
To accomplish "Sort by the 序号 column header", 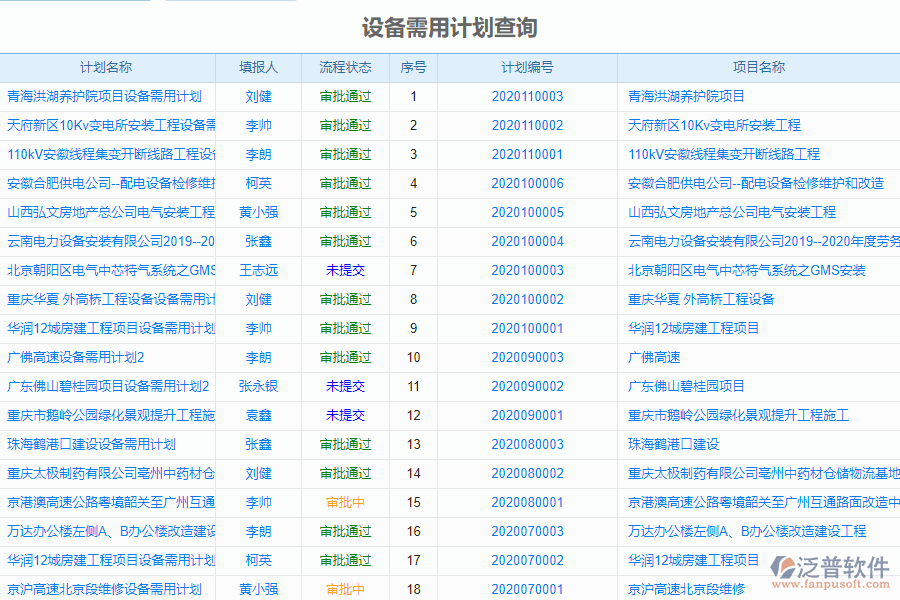I will [408, 68].
